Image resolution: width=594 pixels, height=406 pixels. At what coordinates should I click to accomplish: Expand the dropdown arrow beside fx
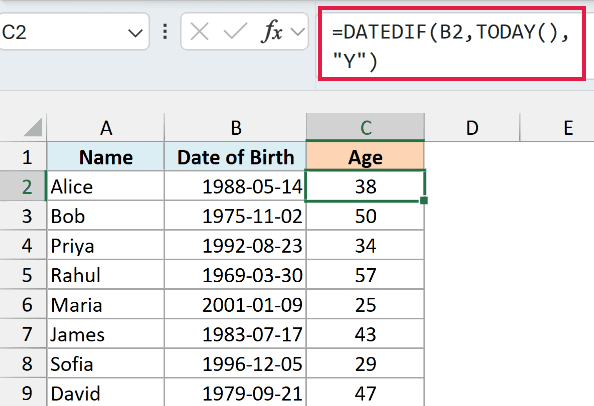(x=298, y=32)
